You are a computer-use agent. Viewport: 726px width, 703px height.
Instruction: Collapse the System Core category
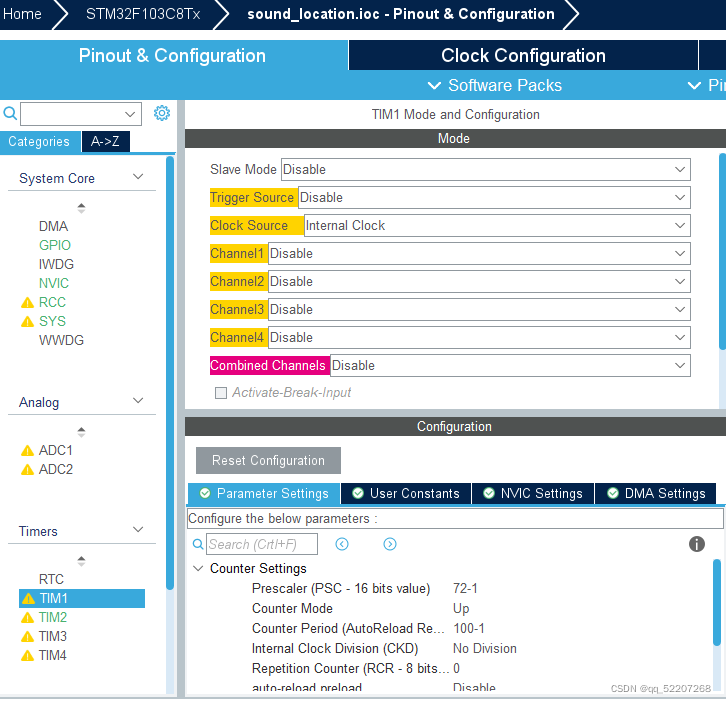[x=138, y=177]
